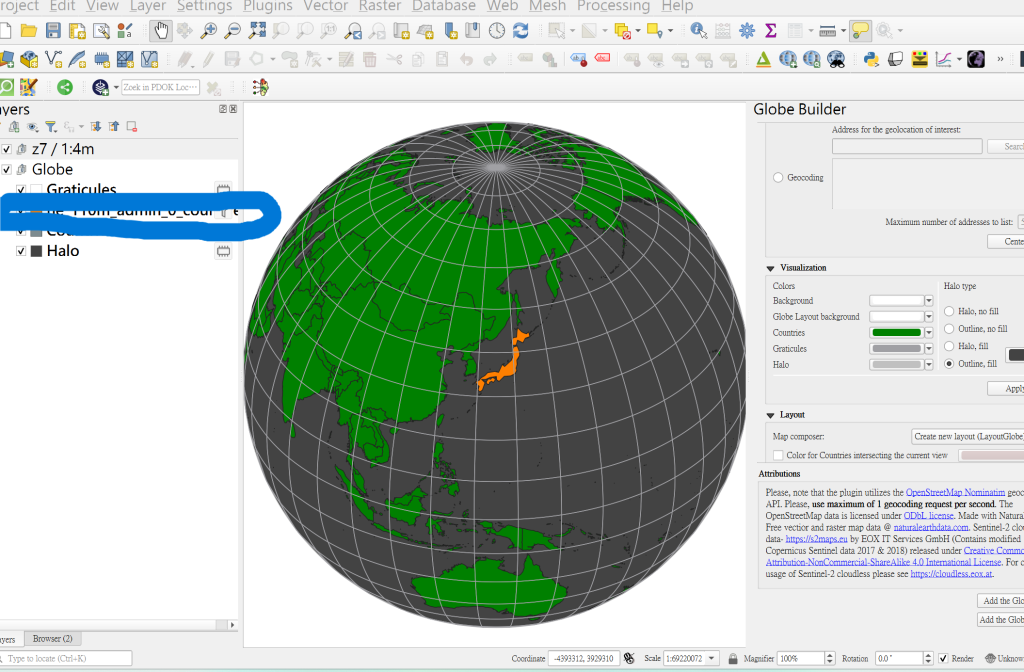Collapse the Layout section
The image size is (1024, 672).
pyautogui.click(x=771, y=415)
